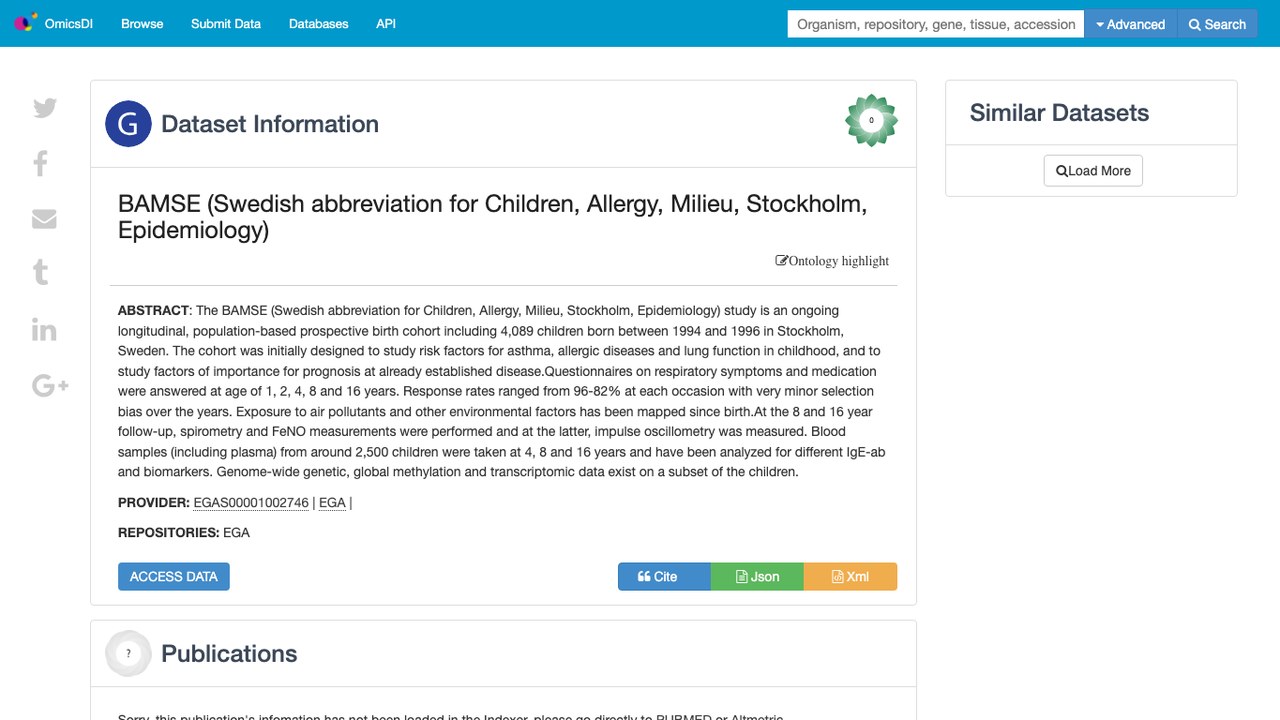Click the REPOSITORIES: EGA text
The image size is (1280, 720).
click(184, 533)
